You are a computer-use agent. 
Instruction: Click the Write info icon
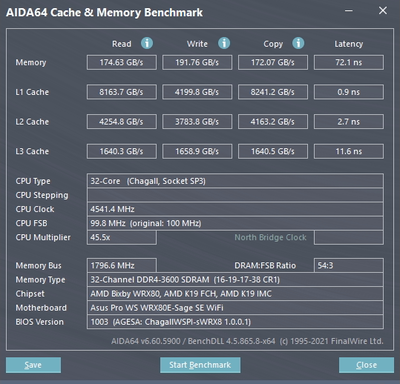click(x=224, y=43)
